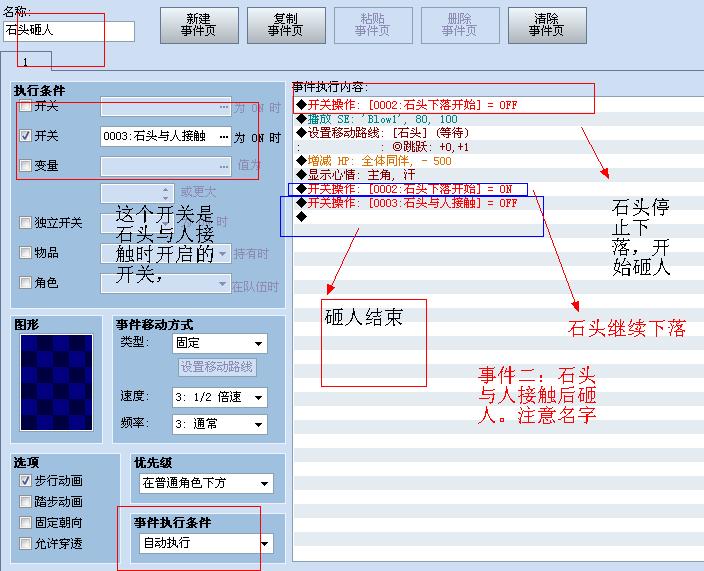
Task: Open the 事件执行条件 dropdown 自动执行
Action: 206,543
